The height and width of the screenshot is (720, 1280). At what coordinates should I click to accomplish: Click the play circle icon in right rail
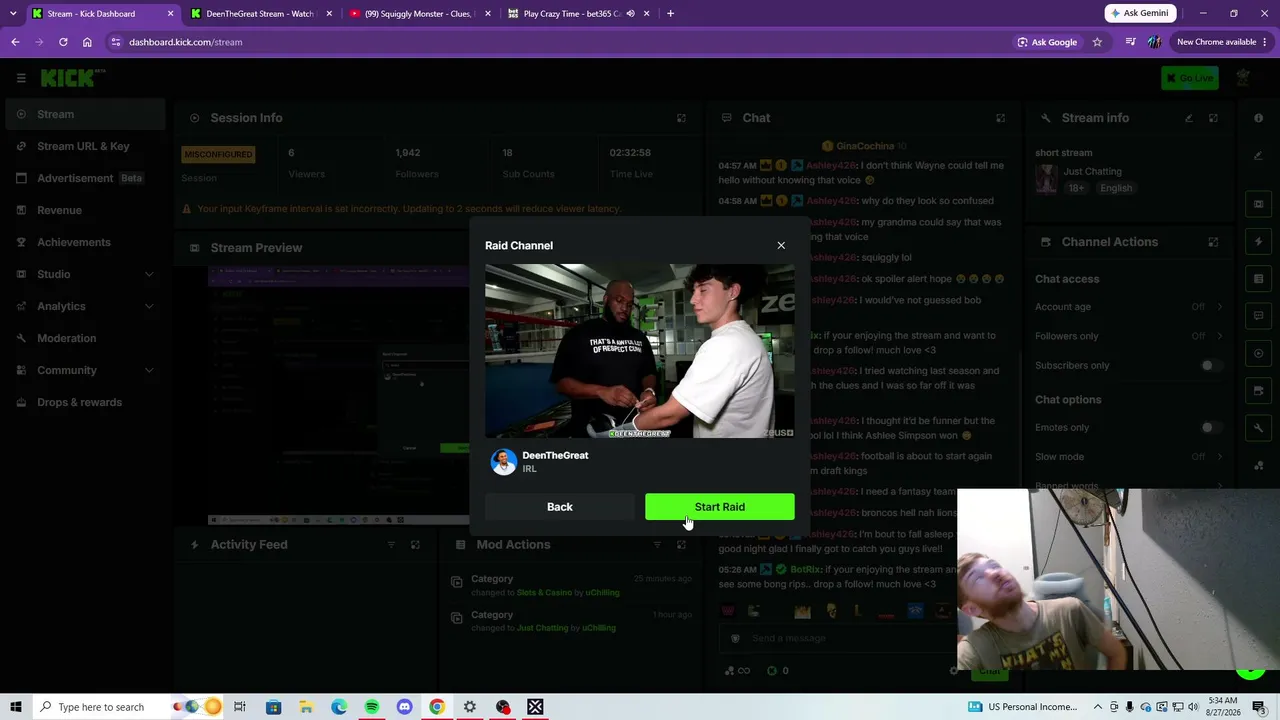(x=1258, y=353)
